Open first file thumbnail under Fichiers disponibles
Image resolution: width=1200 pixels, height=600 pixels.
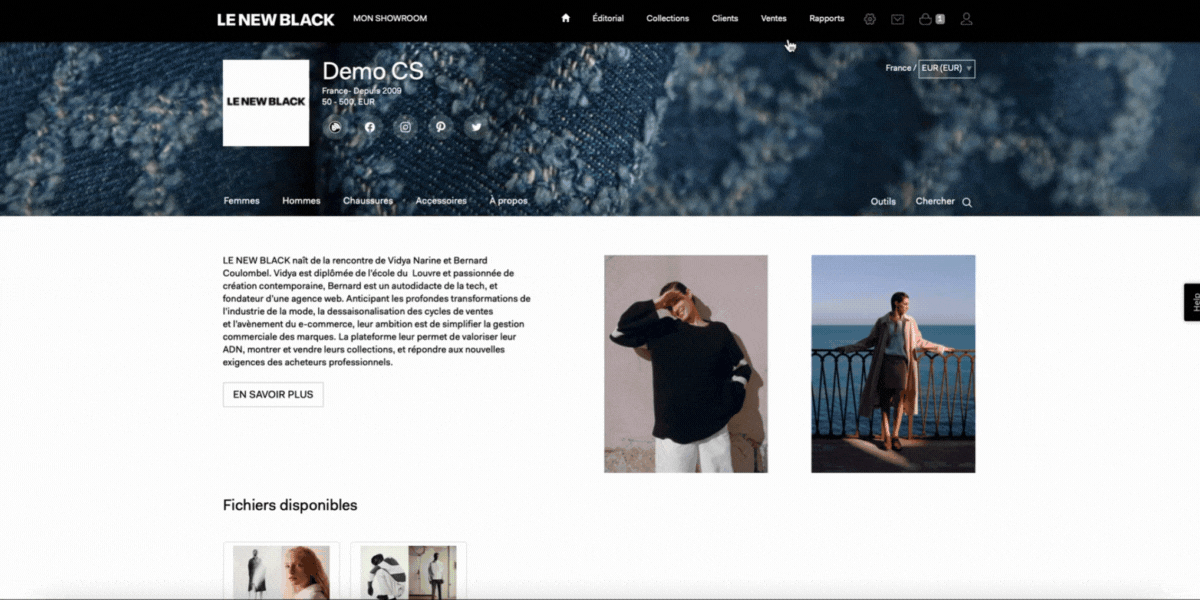coord(281,571)
